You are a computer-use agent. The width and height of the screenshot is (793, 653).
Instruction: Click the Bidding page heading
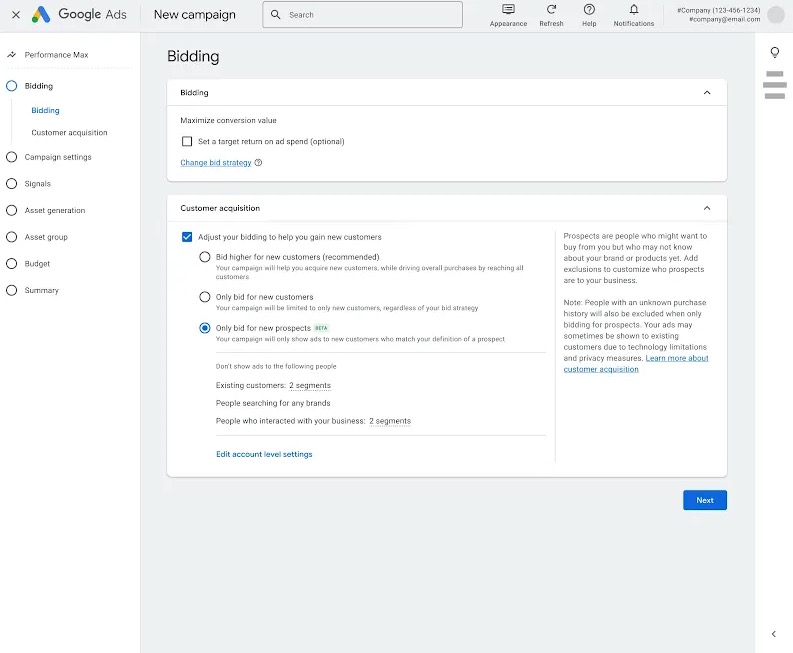pos(193,56)
